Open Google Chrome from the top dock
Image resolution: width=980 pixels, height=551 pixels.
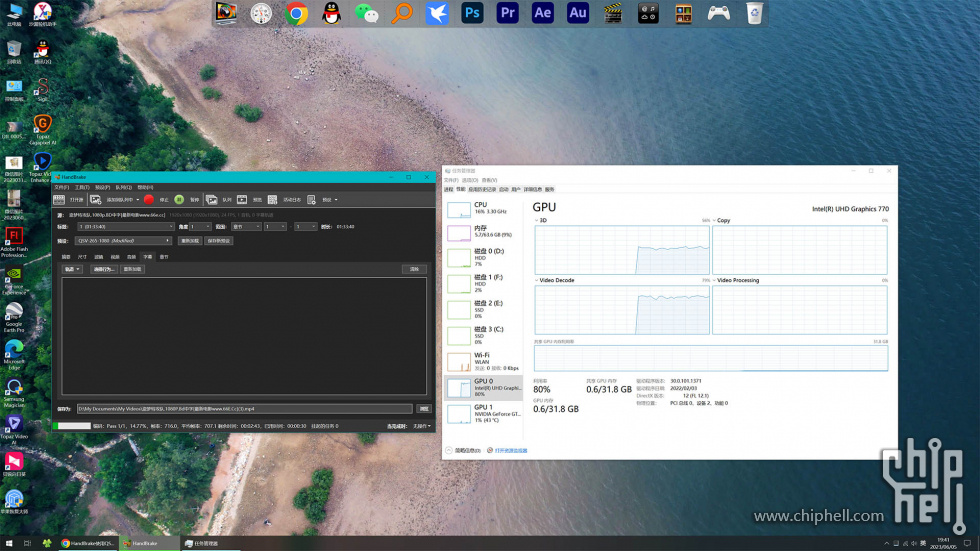(x=296, y=13)
